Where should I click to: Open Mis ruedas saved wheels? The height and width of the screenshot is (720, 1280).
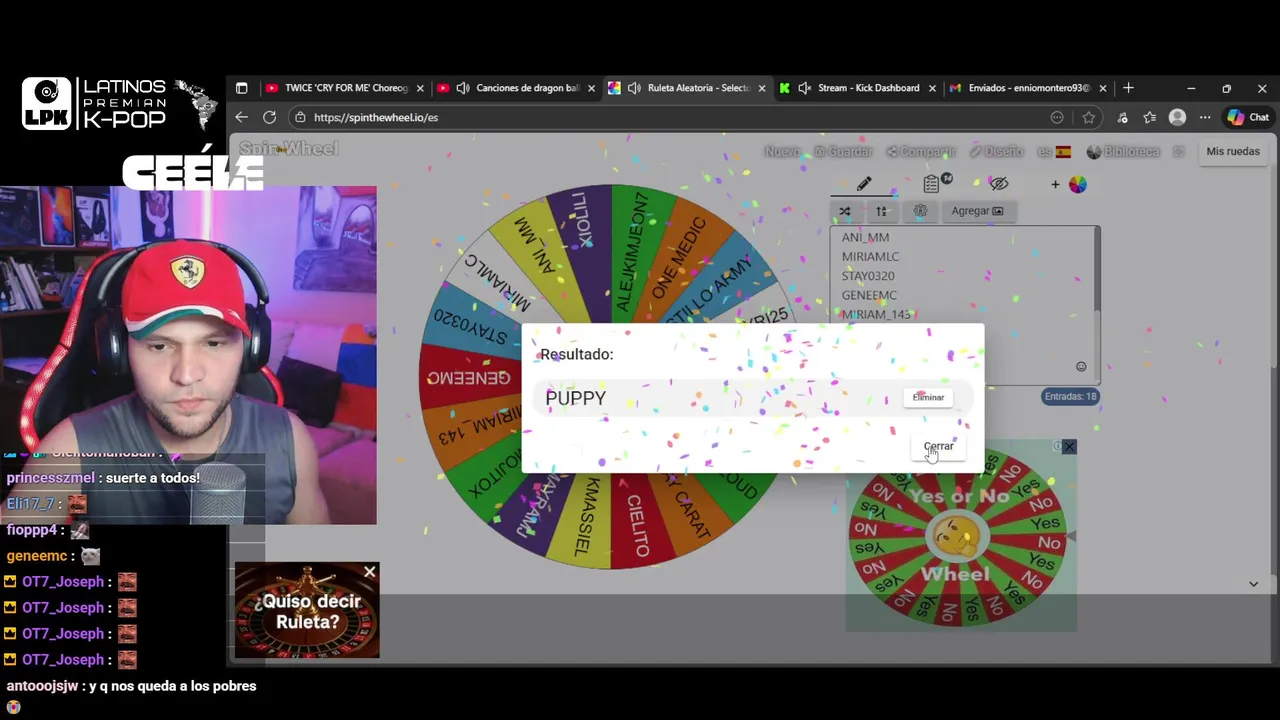tap(1233, 151)
